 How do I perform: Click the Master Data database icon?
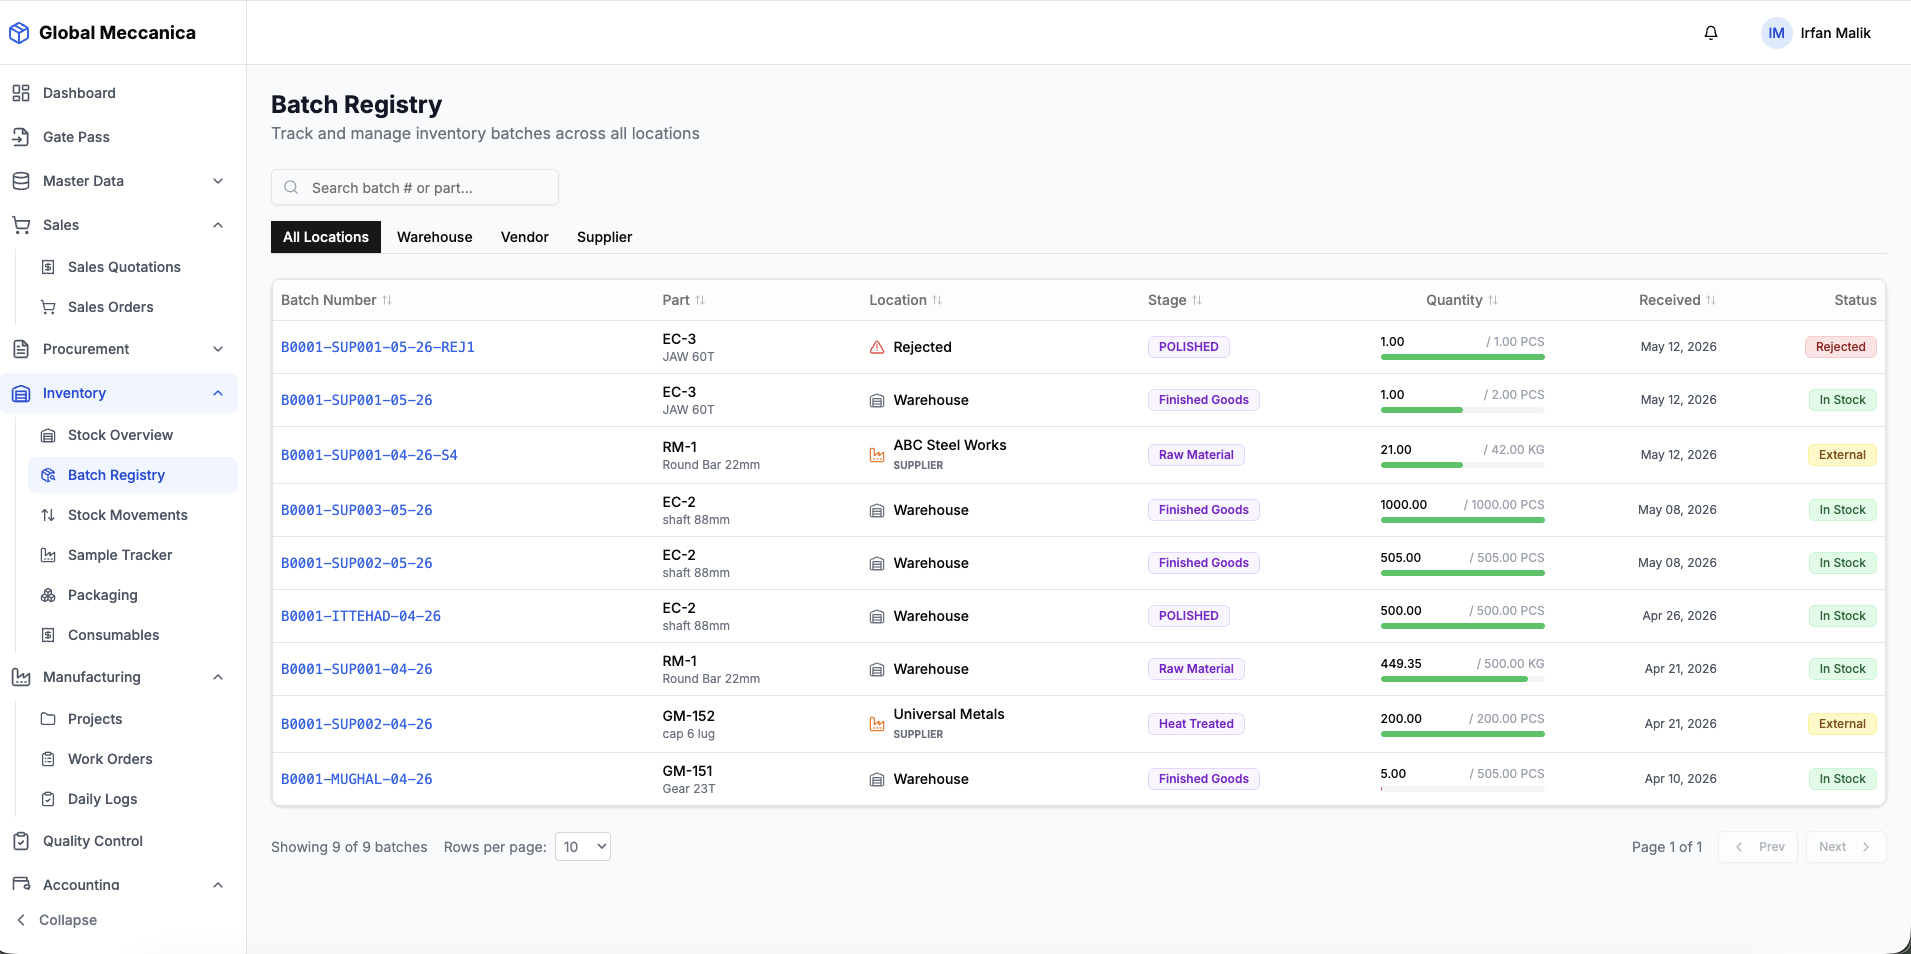click(x=21, y=181)
